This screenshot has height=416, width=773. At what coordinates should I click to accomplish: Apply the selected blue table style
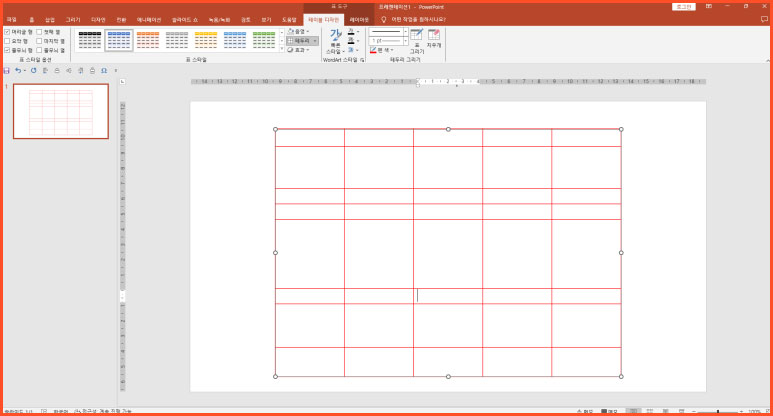click(119, 40)
